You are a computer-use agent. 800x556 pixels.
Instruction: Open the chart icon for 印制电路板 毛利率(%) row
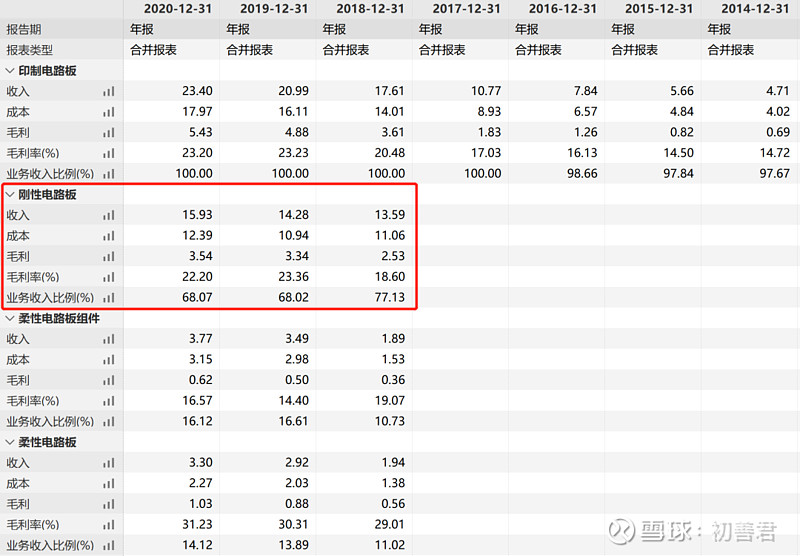(109, 153)
